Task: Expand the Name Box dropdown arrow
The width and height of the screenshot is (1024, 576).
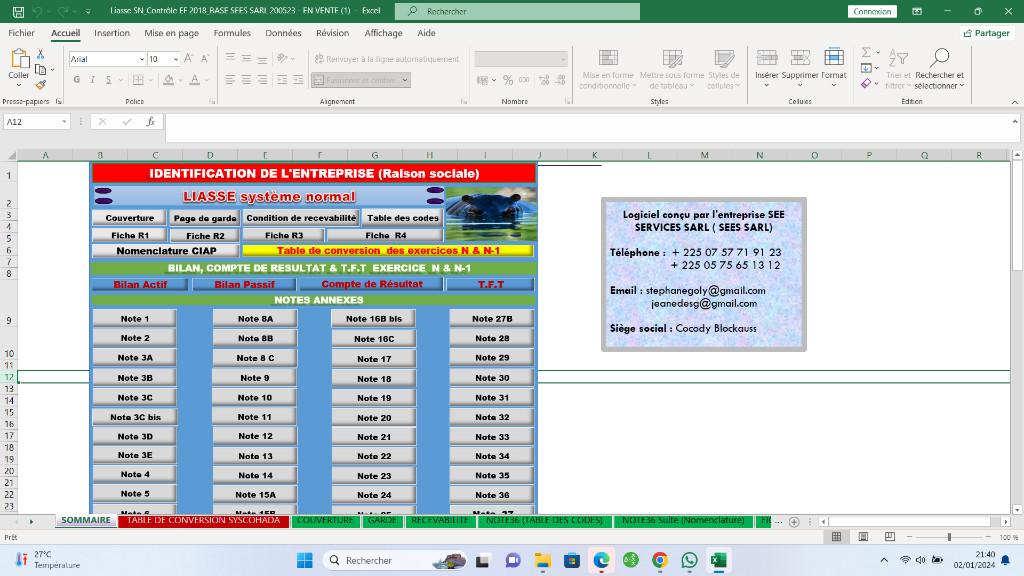Action: [64, 122]
